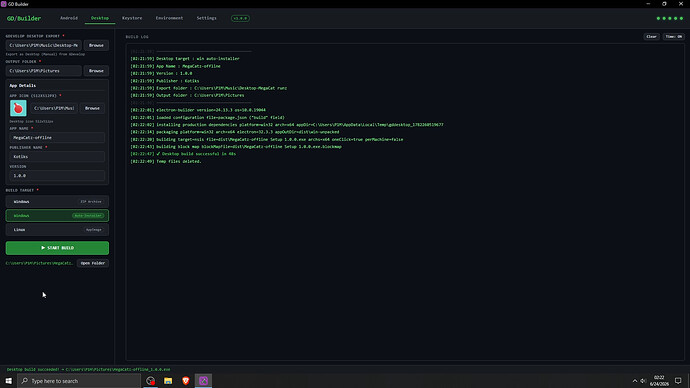Click log line 'App Name : MegaCatz-offline'
This screenshot has height=388, width=690.
click(176, 66)
